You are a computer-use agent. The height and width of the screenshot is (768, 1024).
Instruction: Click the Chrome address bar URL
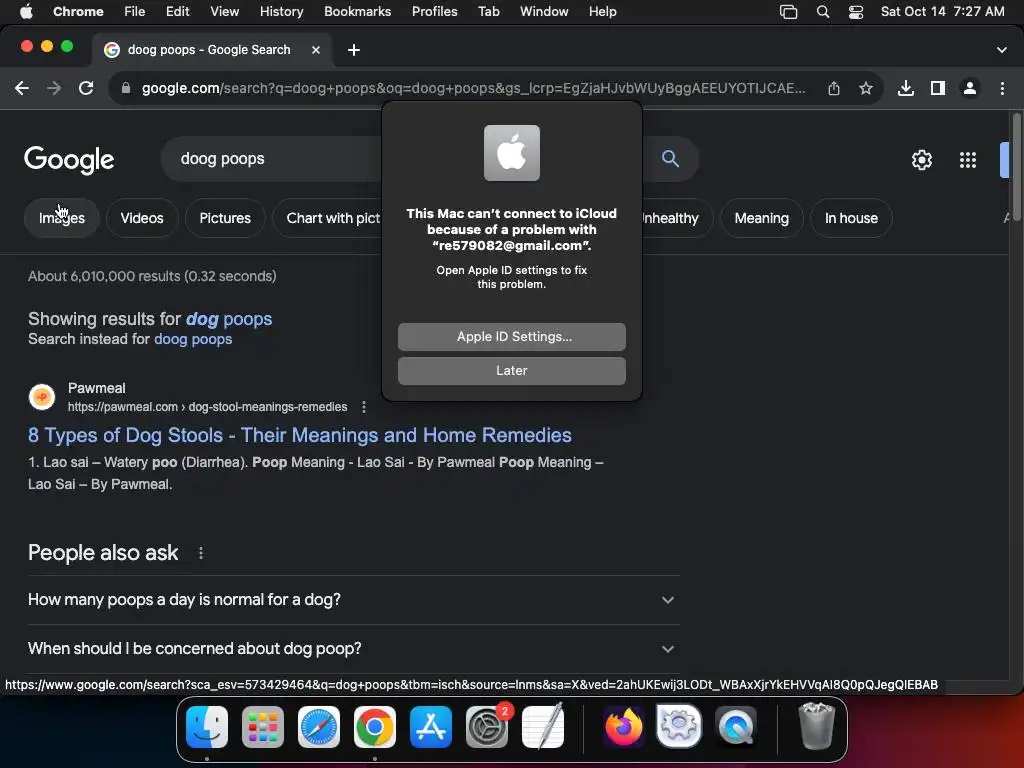click(x=473, y=88)
